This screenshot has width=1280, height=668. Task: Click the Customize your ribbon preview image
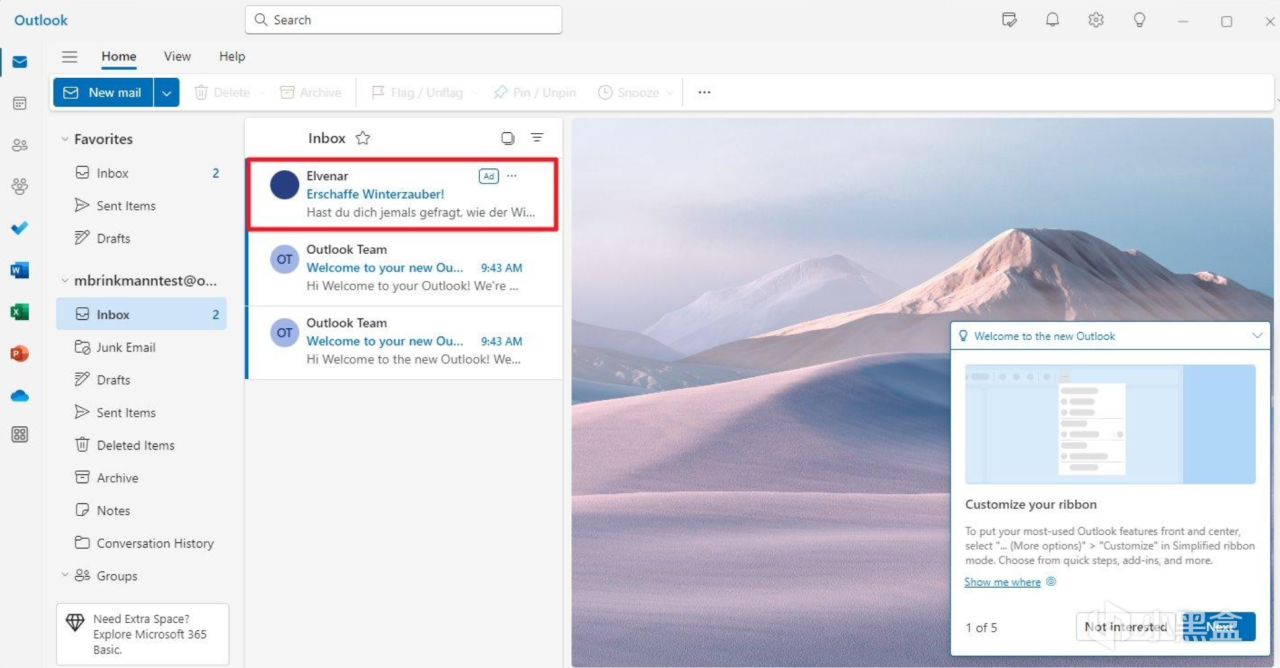click(1110, 424)
